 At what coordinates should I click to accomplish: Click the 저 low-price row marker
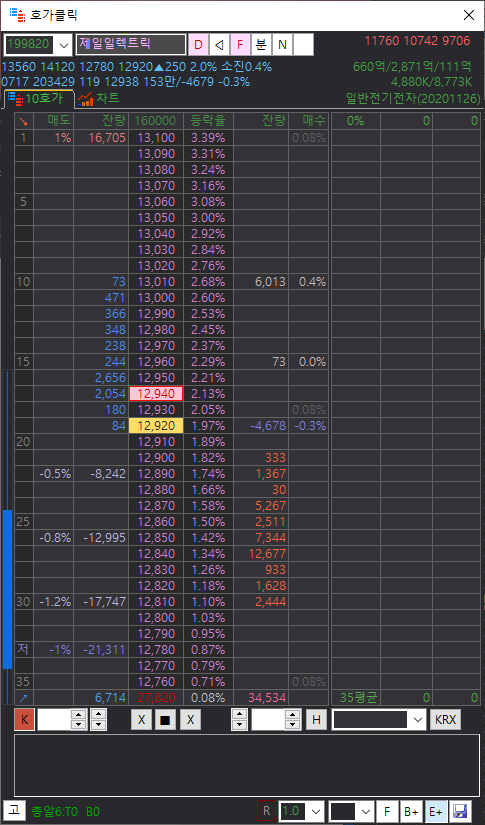pos(23,649)
